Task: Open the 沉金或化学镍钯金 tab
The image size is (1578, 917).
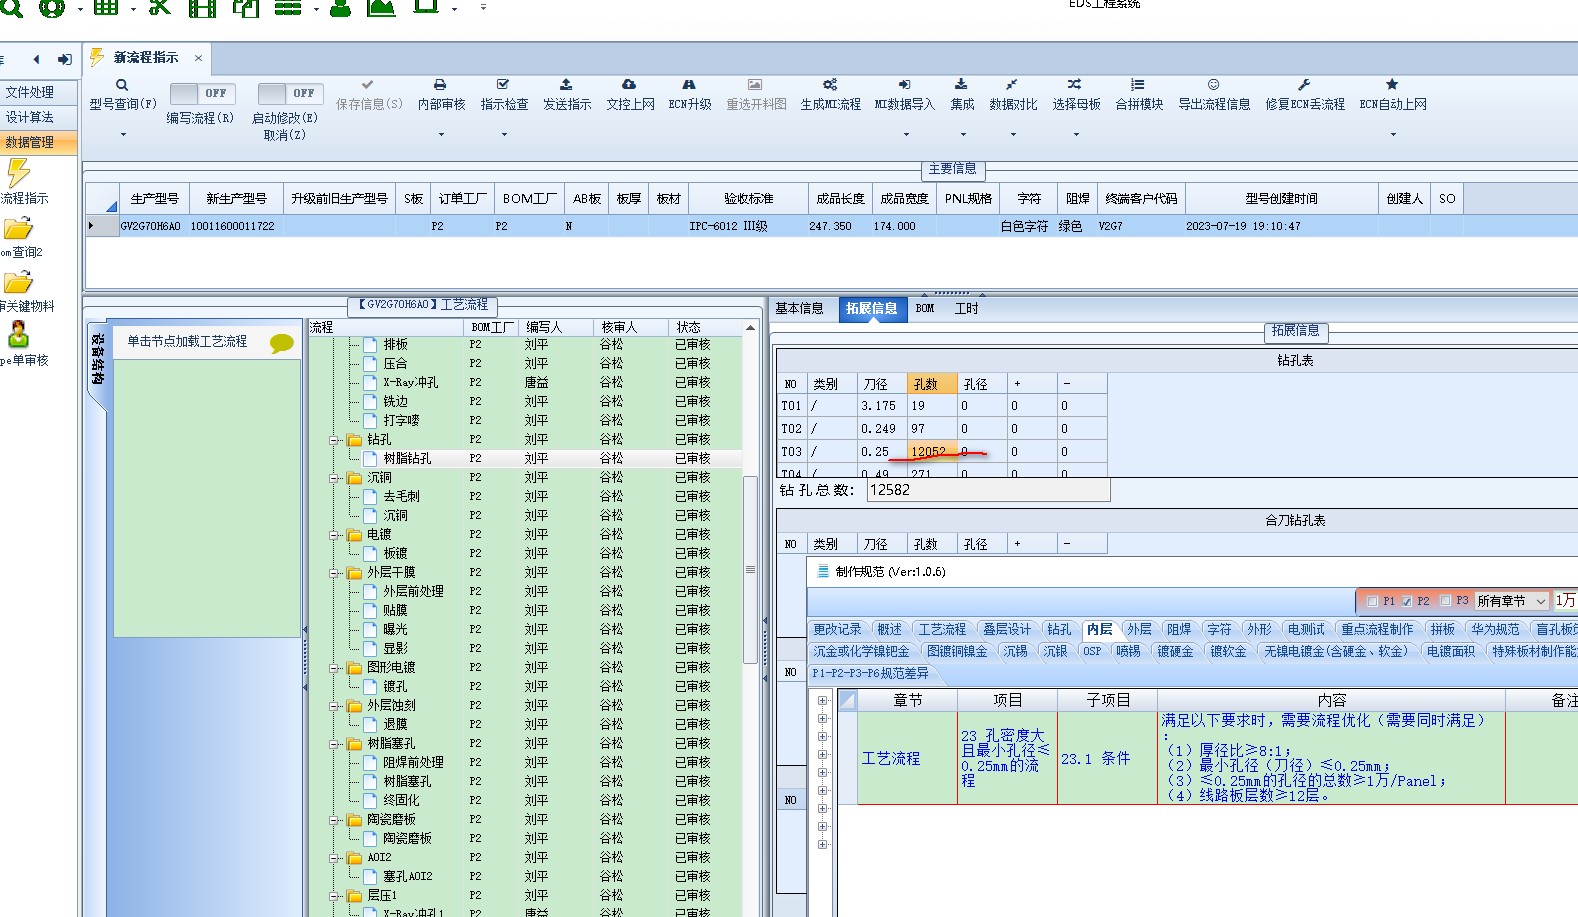Action: pos(861,651)
